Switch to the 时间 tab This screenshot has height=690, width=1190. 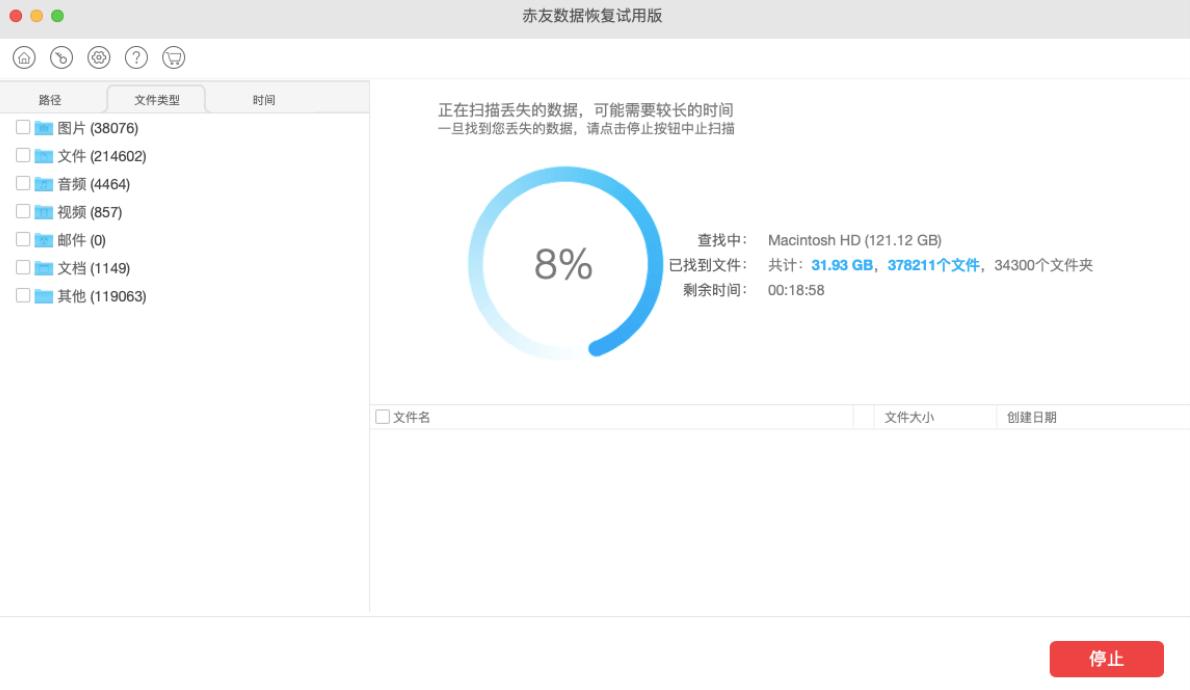pyautogui.click(x=263, y=99)
